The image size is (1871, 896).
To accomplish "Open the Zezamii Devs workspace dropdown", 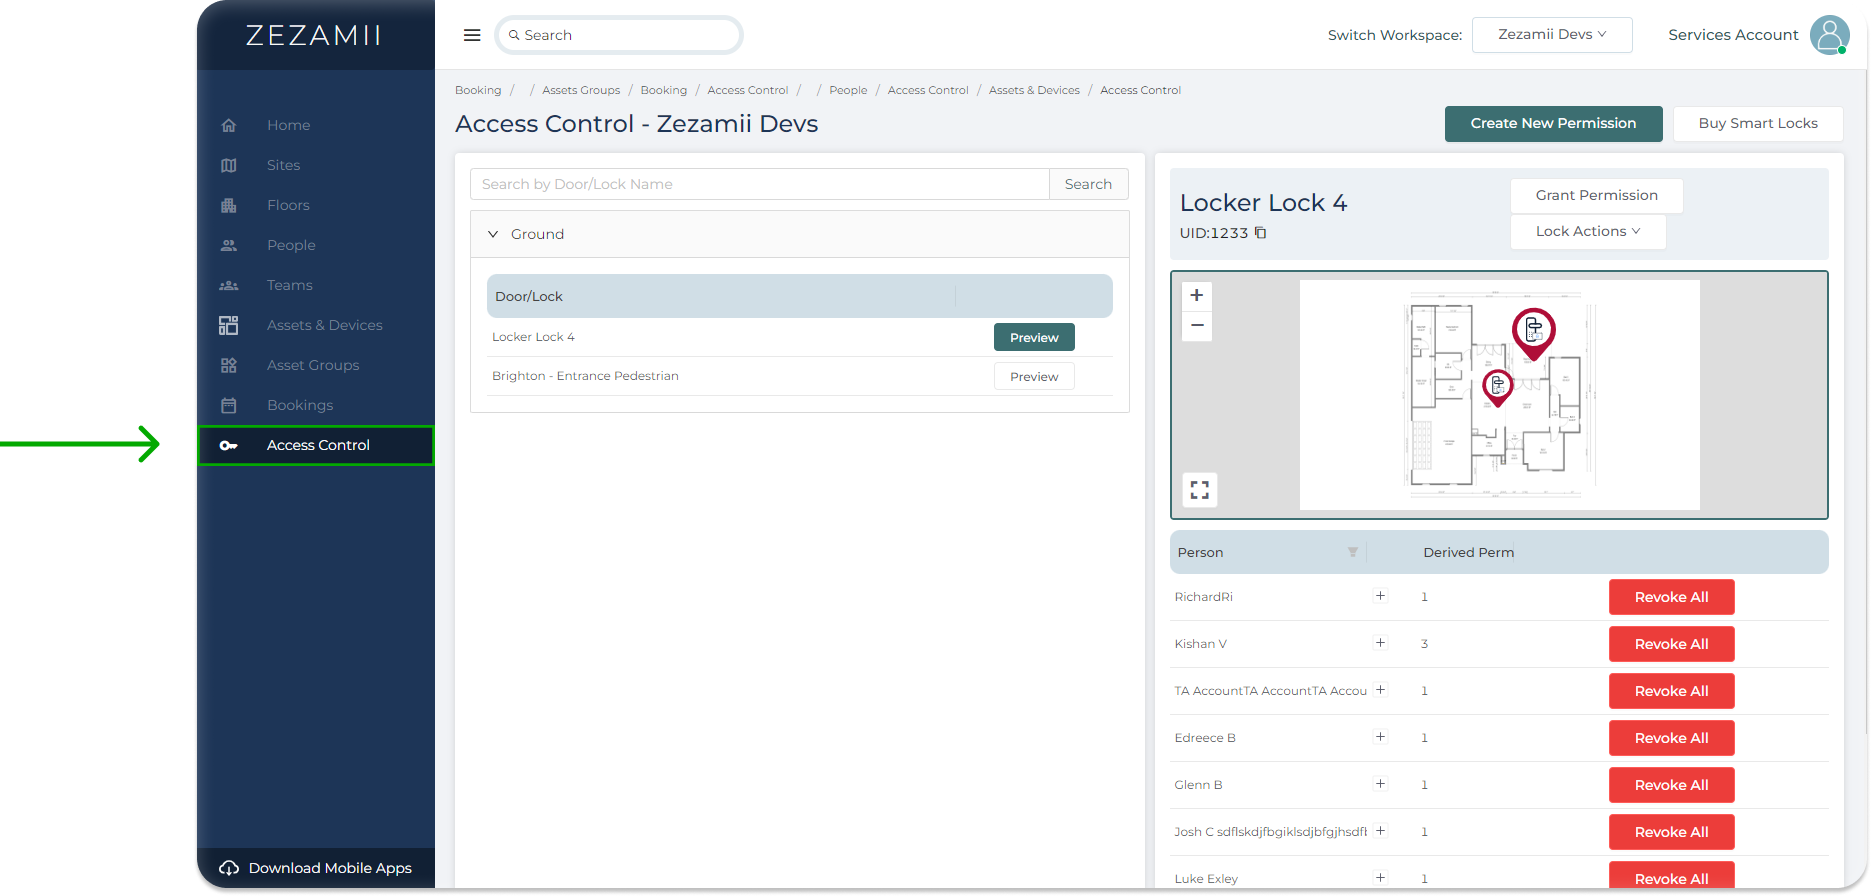I will (x=1552, y=35).
